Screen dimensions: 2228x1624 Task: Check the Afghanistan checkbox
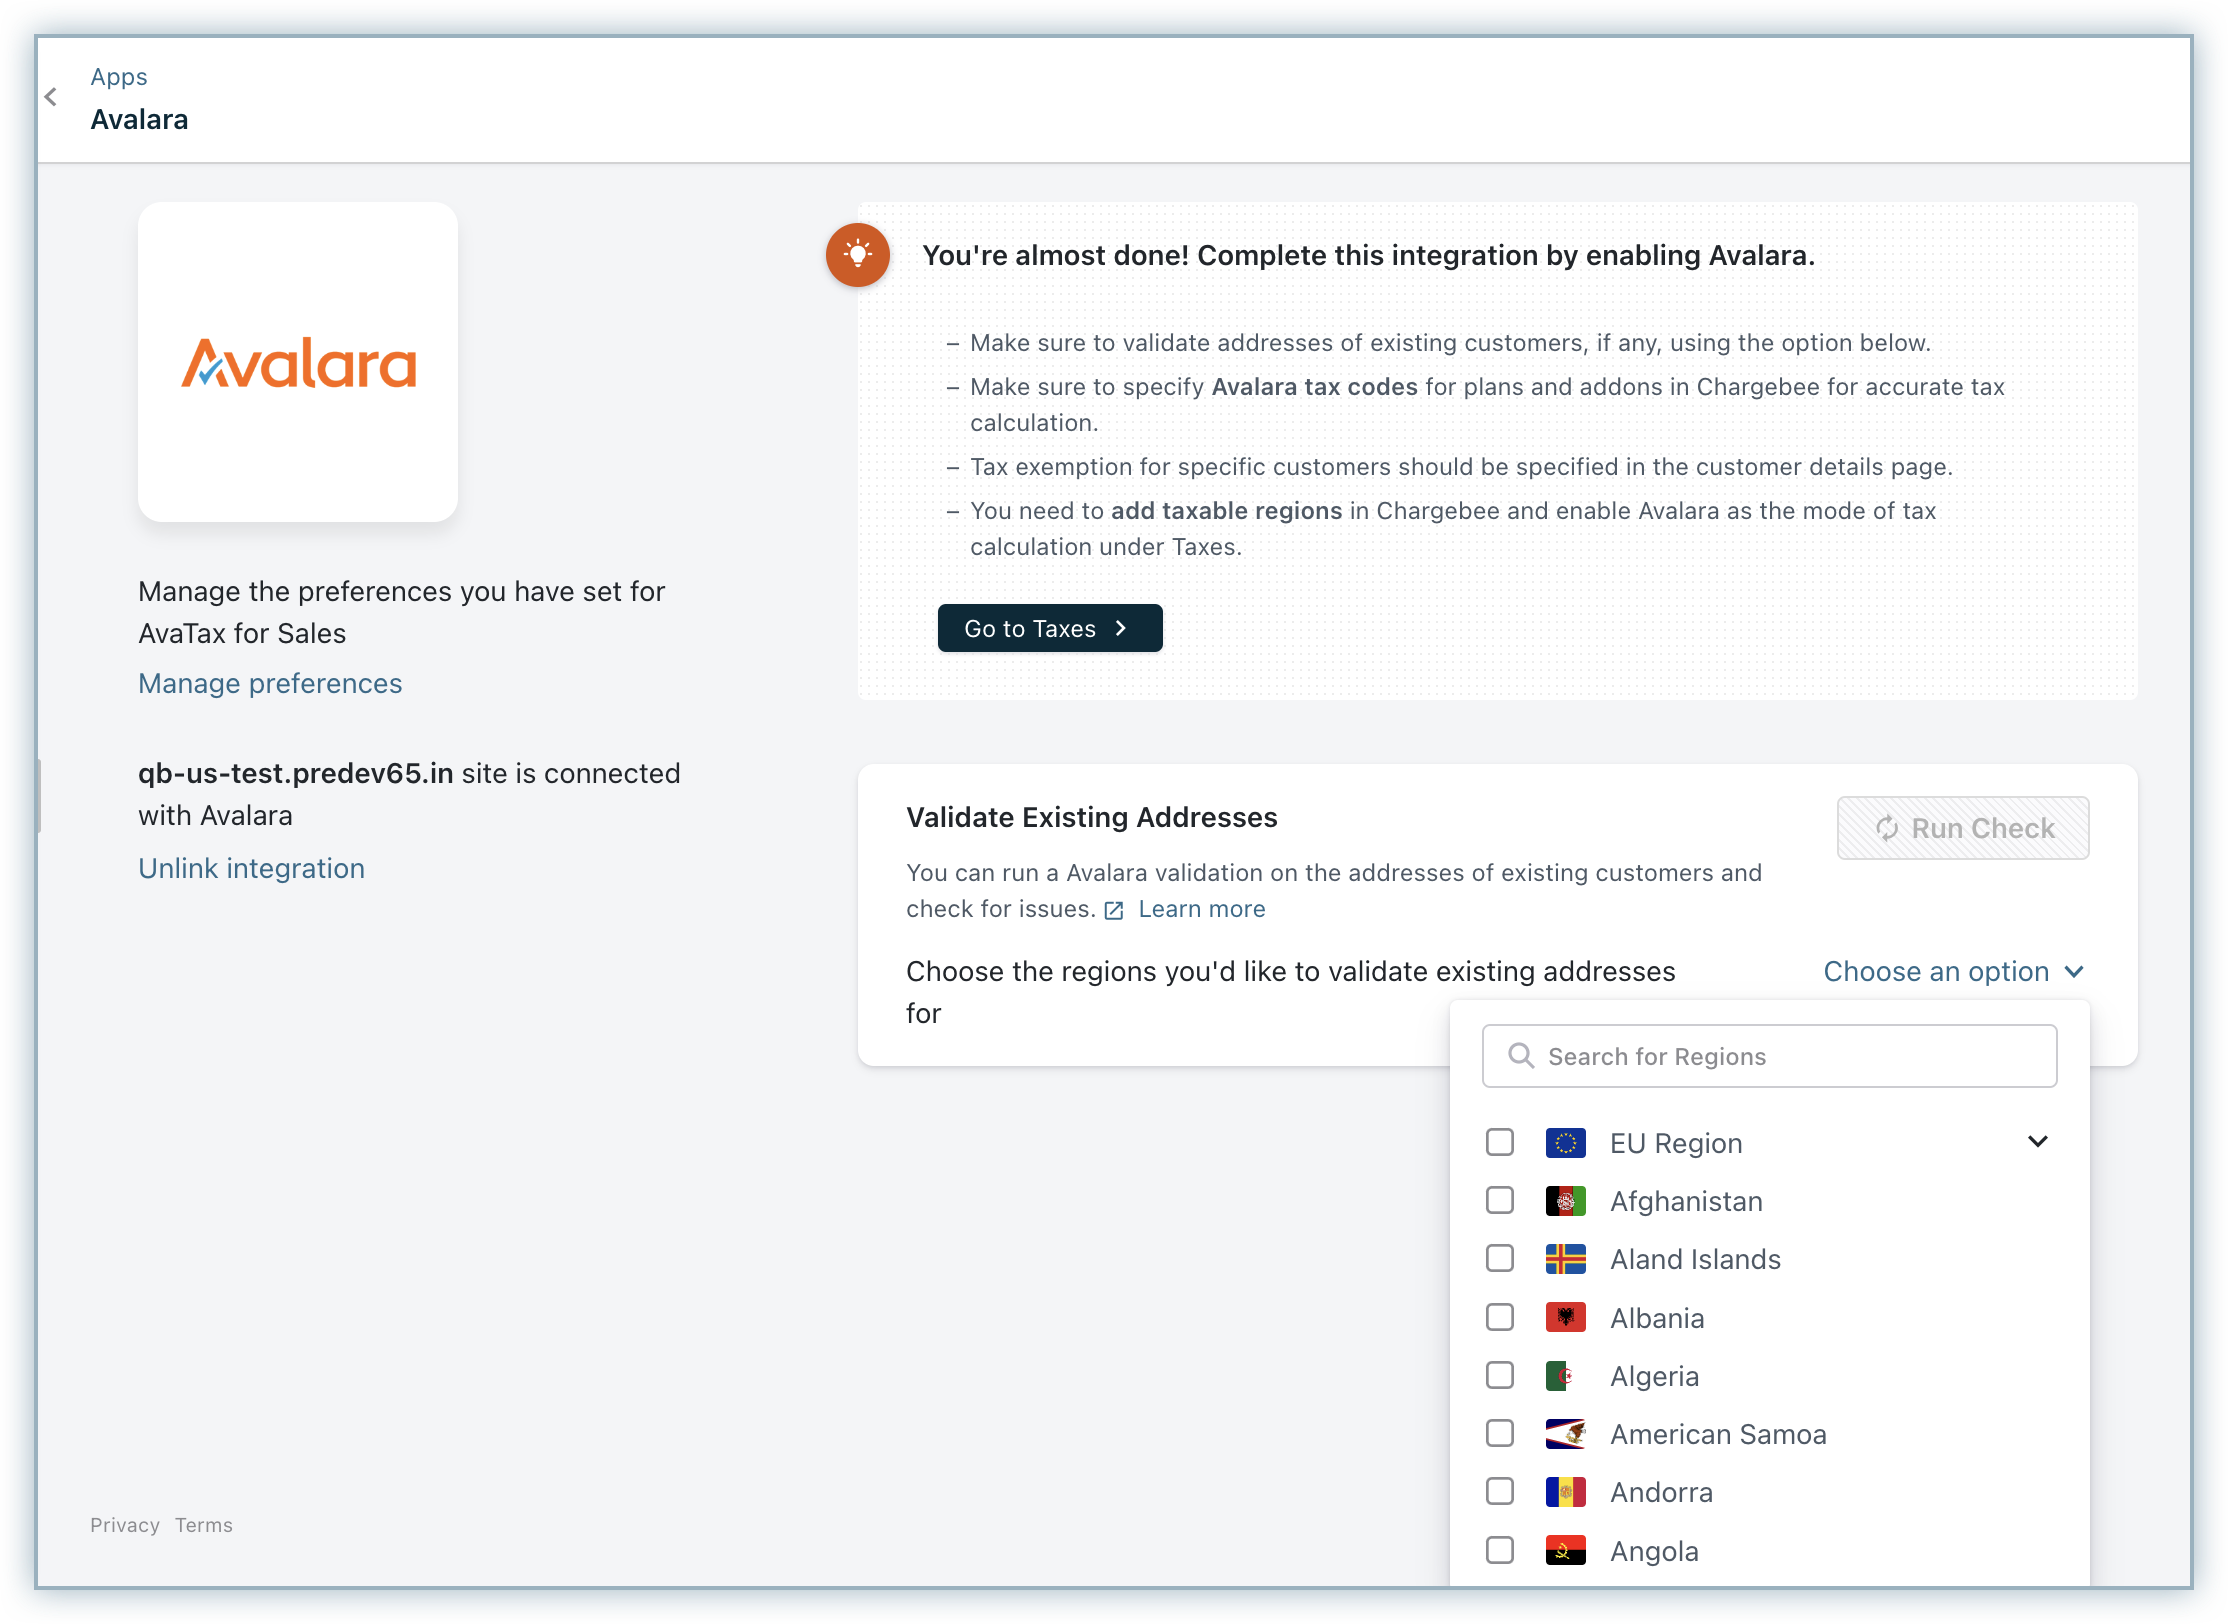pos(1500,1200)
